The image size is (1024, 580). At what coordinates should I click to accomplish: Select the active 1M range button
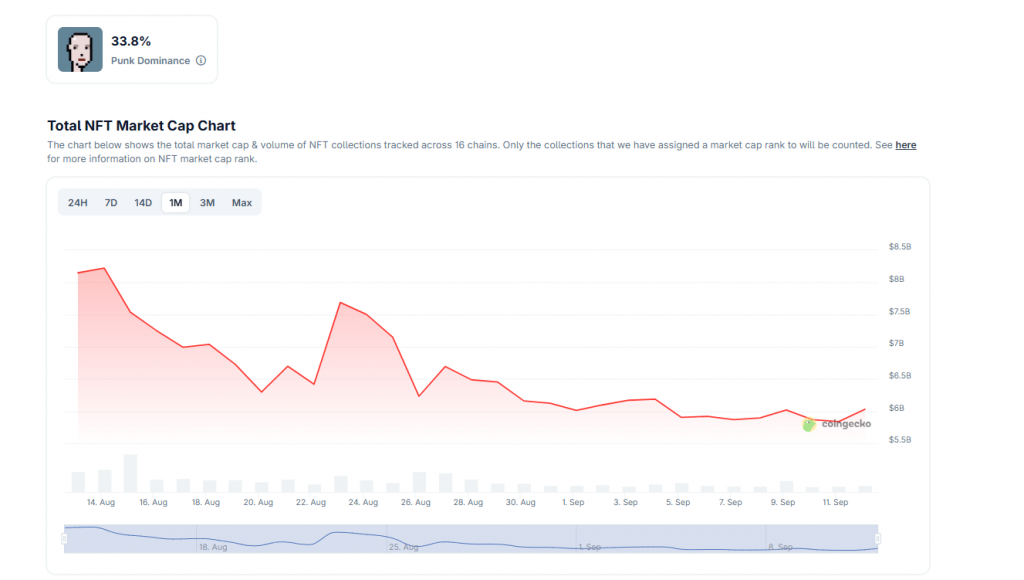(175, 202)
